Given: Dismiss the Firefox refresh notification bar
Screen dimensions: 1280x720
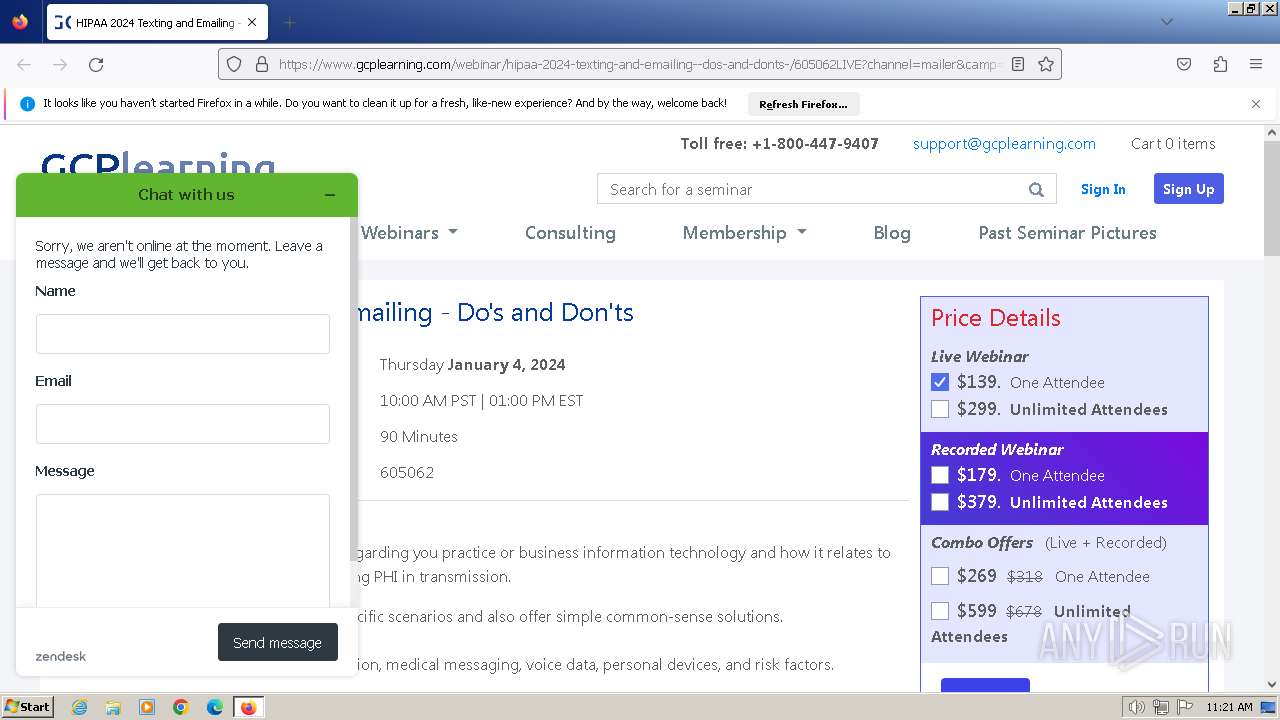Looking at the screenshot, I should coord(1256,104).
